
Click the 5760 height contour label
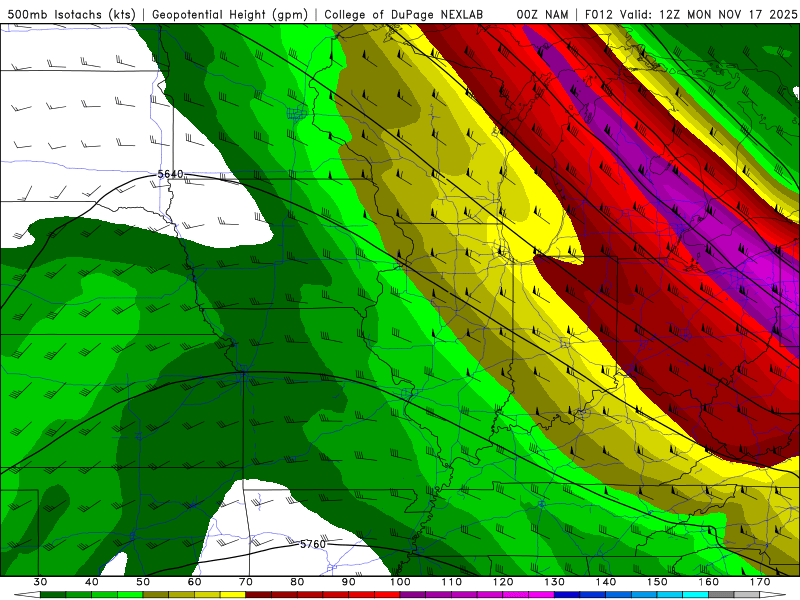coord(312,544)
